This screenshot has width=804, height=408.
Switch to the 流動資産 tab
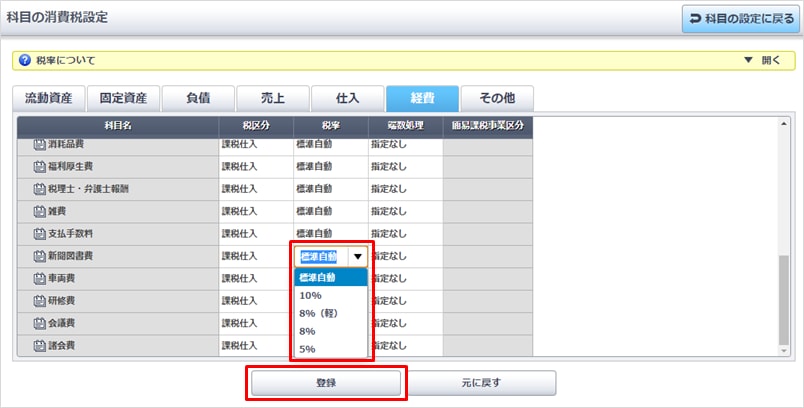49,98
